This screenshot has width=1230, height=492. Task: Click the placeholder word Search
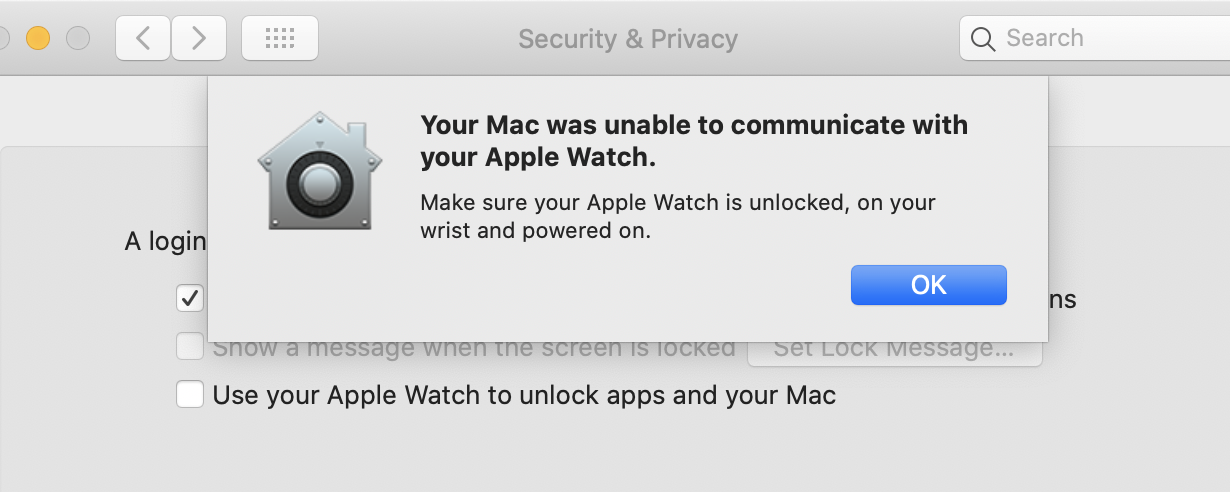coord(1045,38)
